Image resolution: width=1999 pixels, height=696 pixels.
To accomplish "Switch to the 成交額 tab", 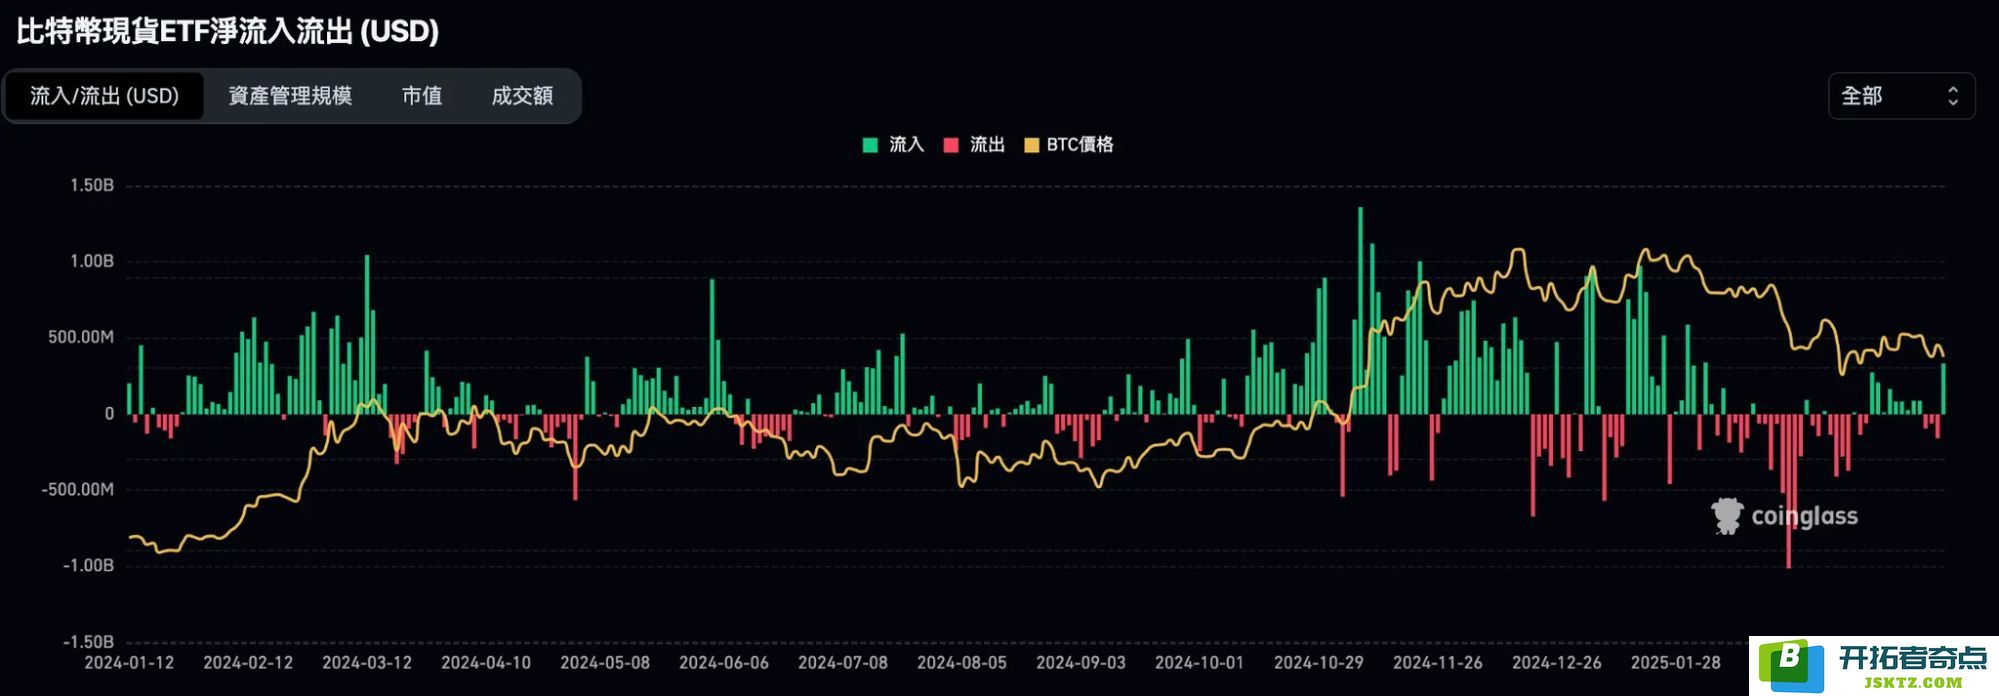I will click(x=522, y=96).
